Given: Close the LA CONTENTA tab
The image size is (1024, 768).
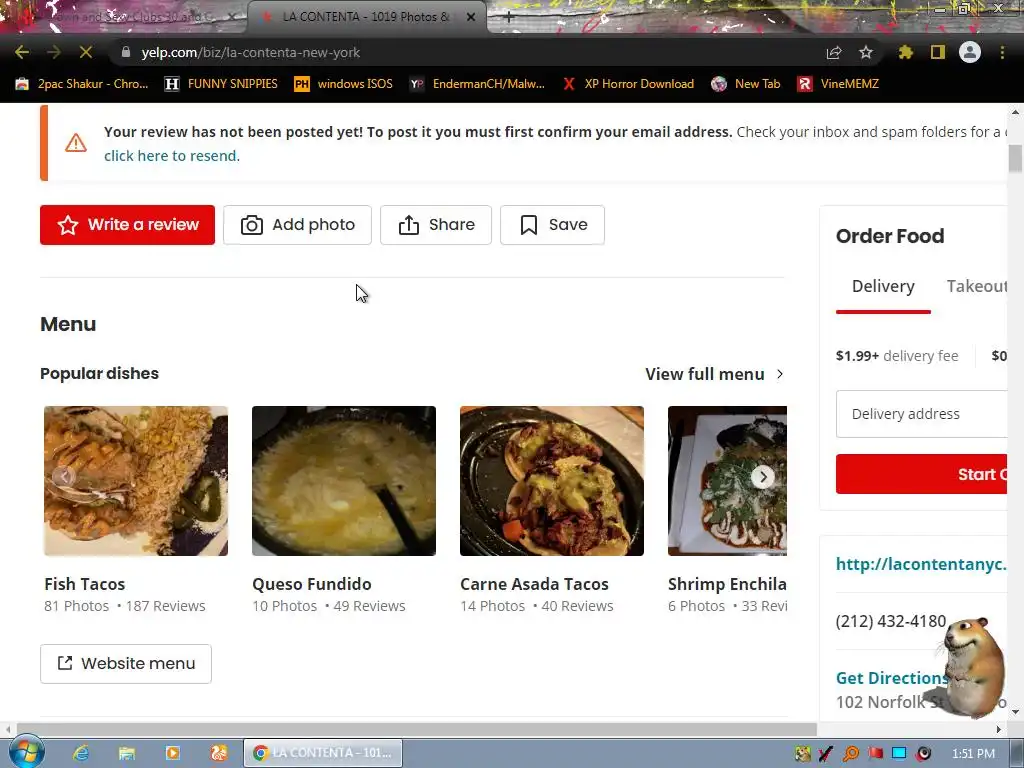Looking at the screenshot, I should pos(471,17).
